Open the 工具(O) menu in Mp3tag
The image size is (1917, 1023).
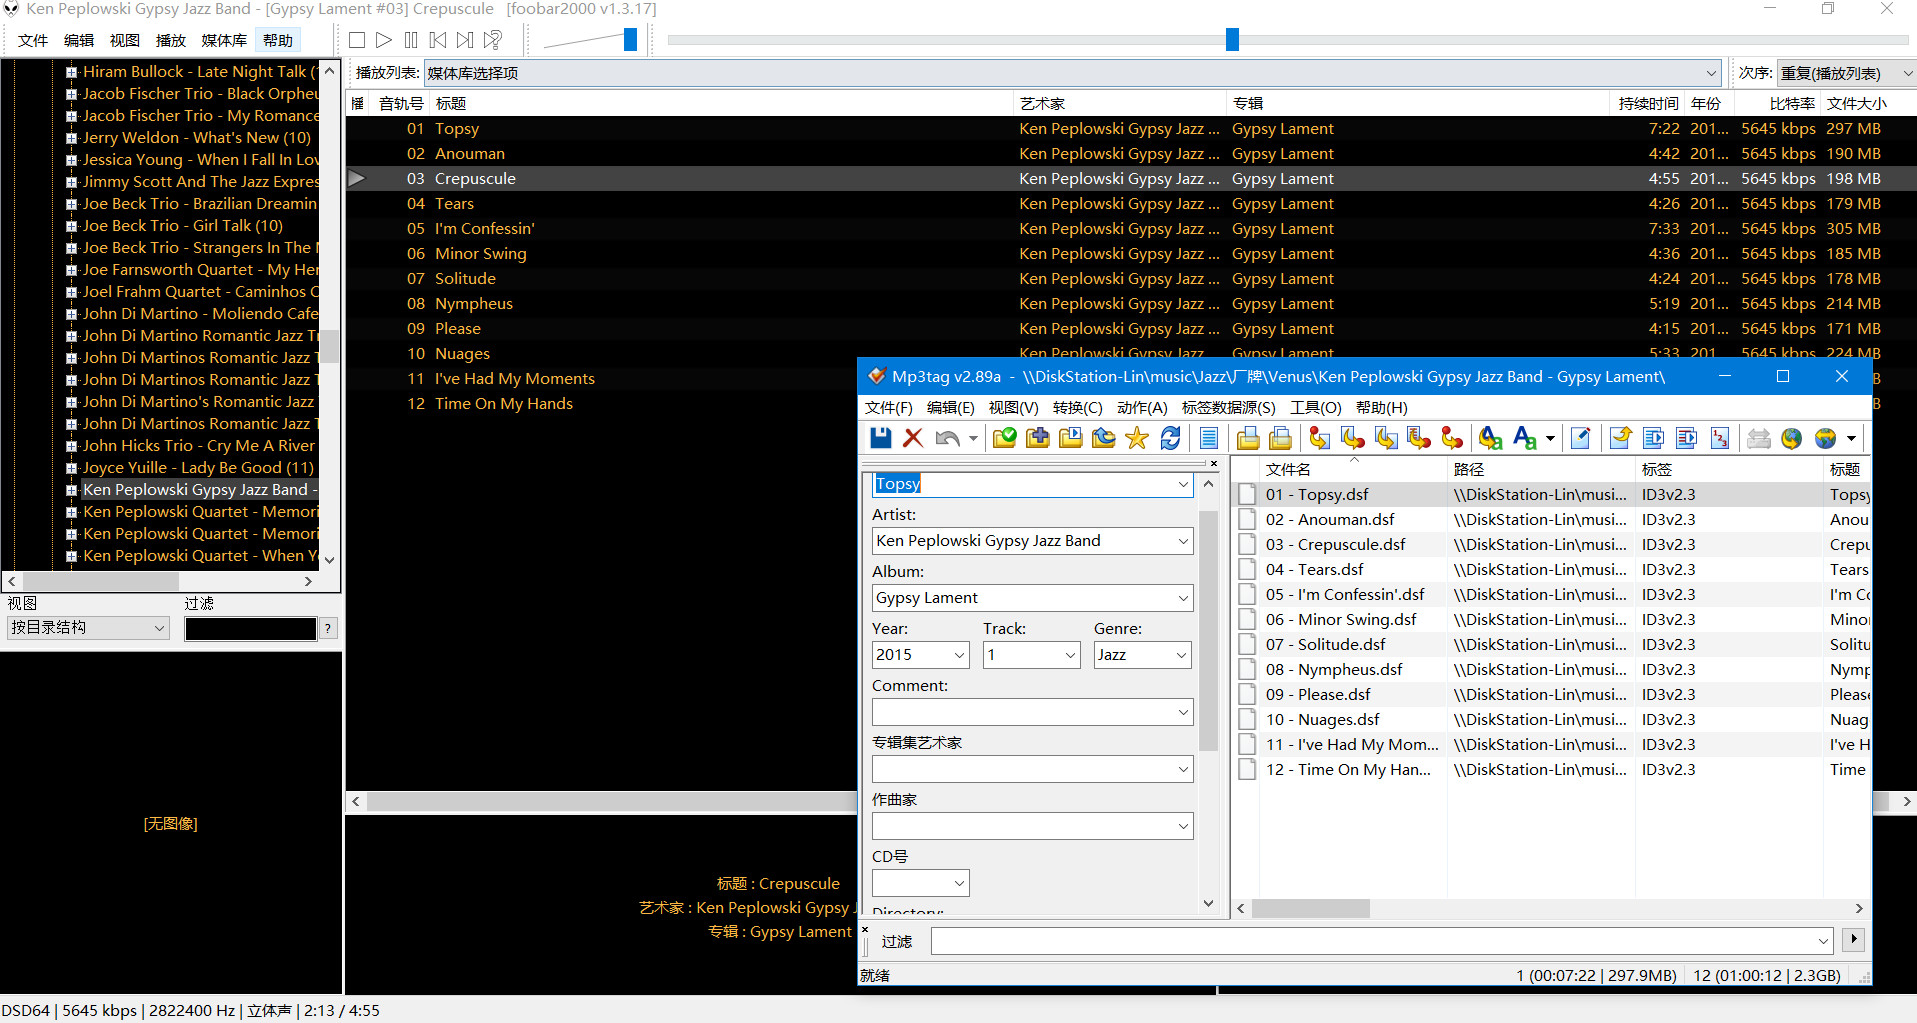point(1315,407)
